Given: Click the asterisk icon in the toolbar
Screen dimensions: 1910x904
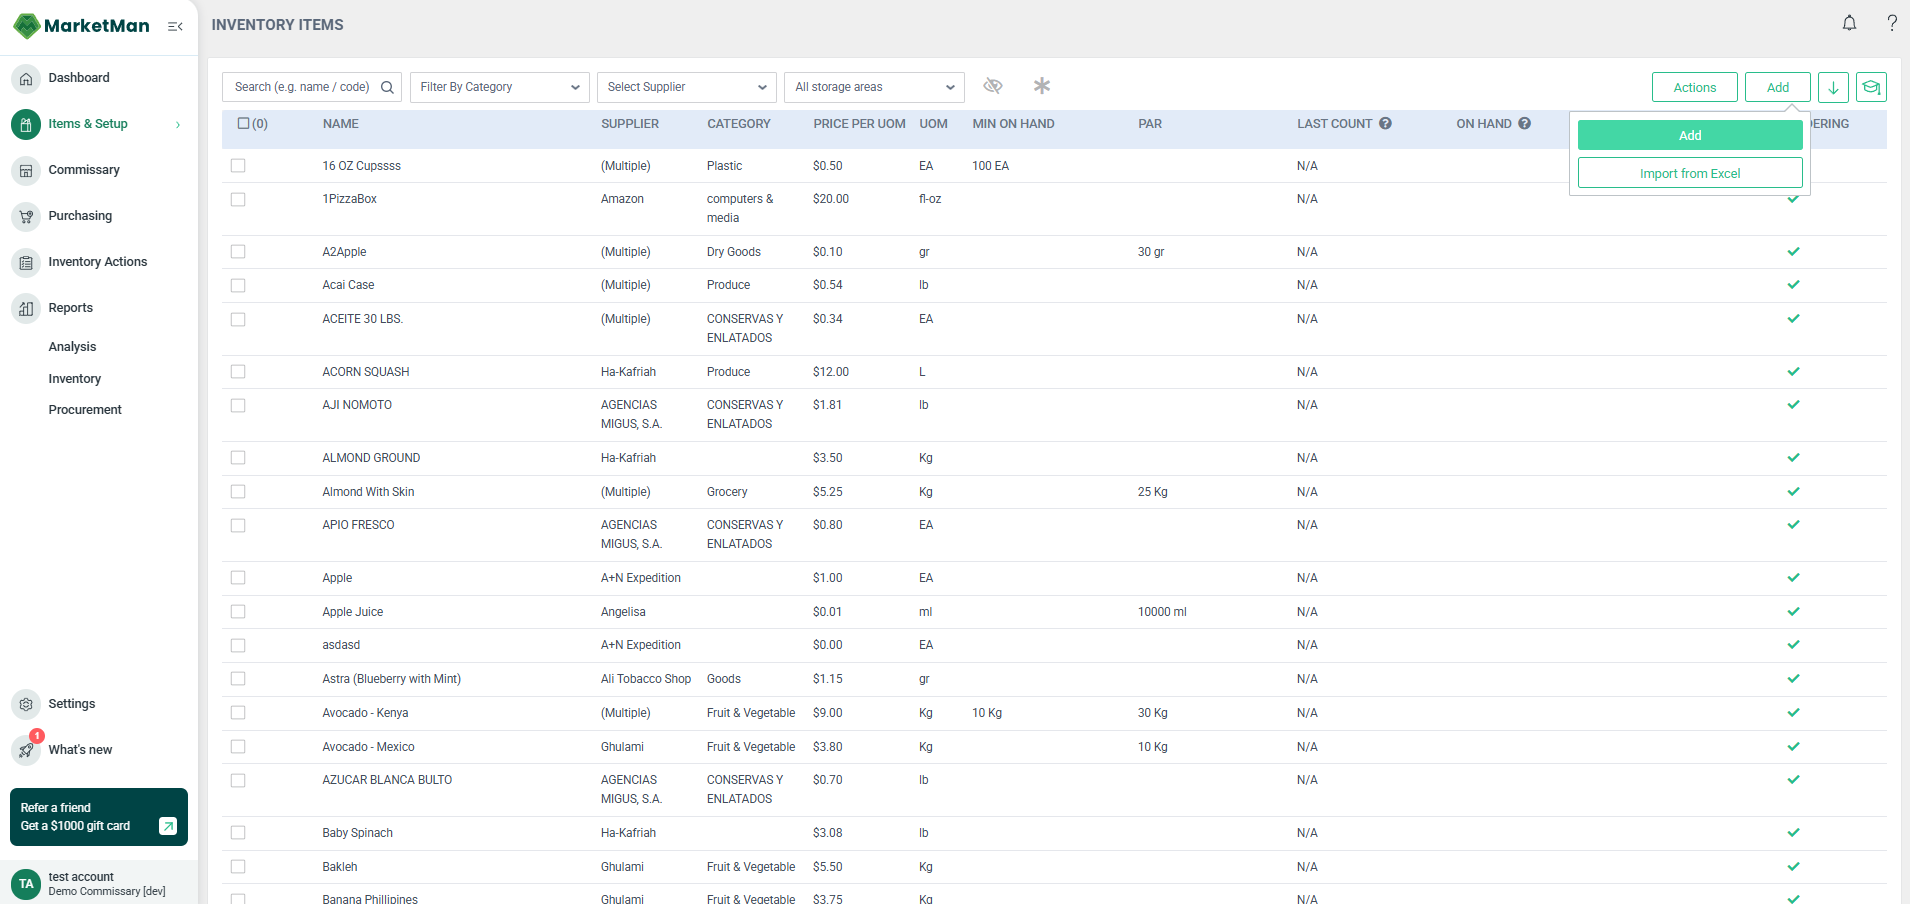Looking at the screenshot, I should (x=1041, y=86).
